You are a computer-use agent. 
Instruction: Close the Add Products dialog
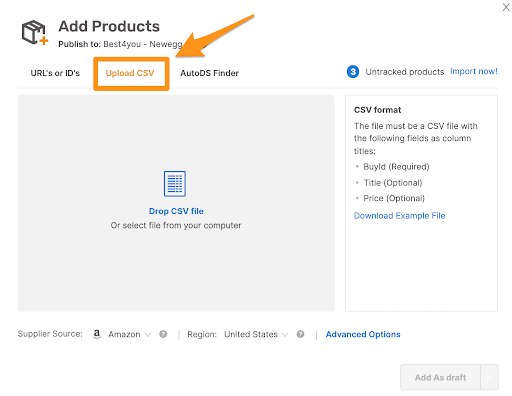[x=506, y=7]
